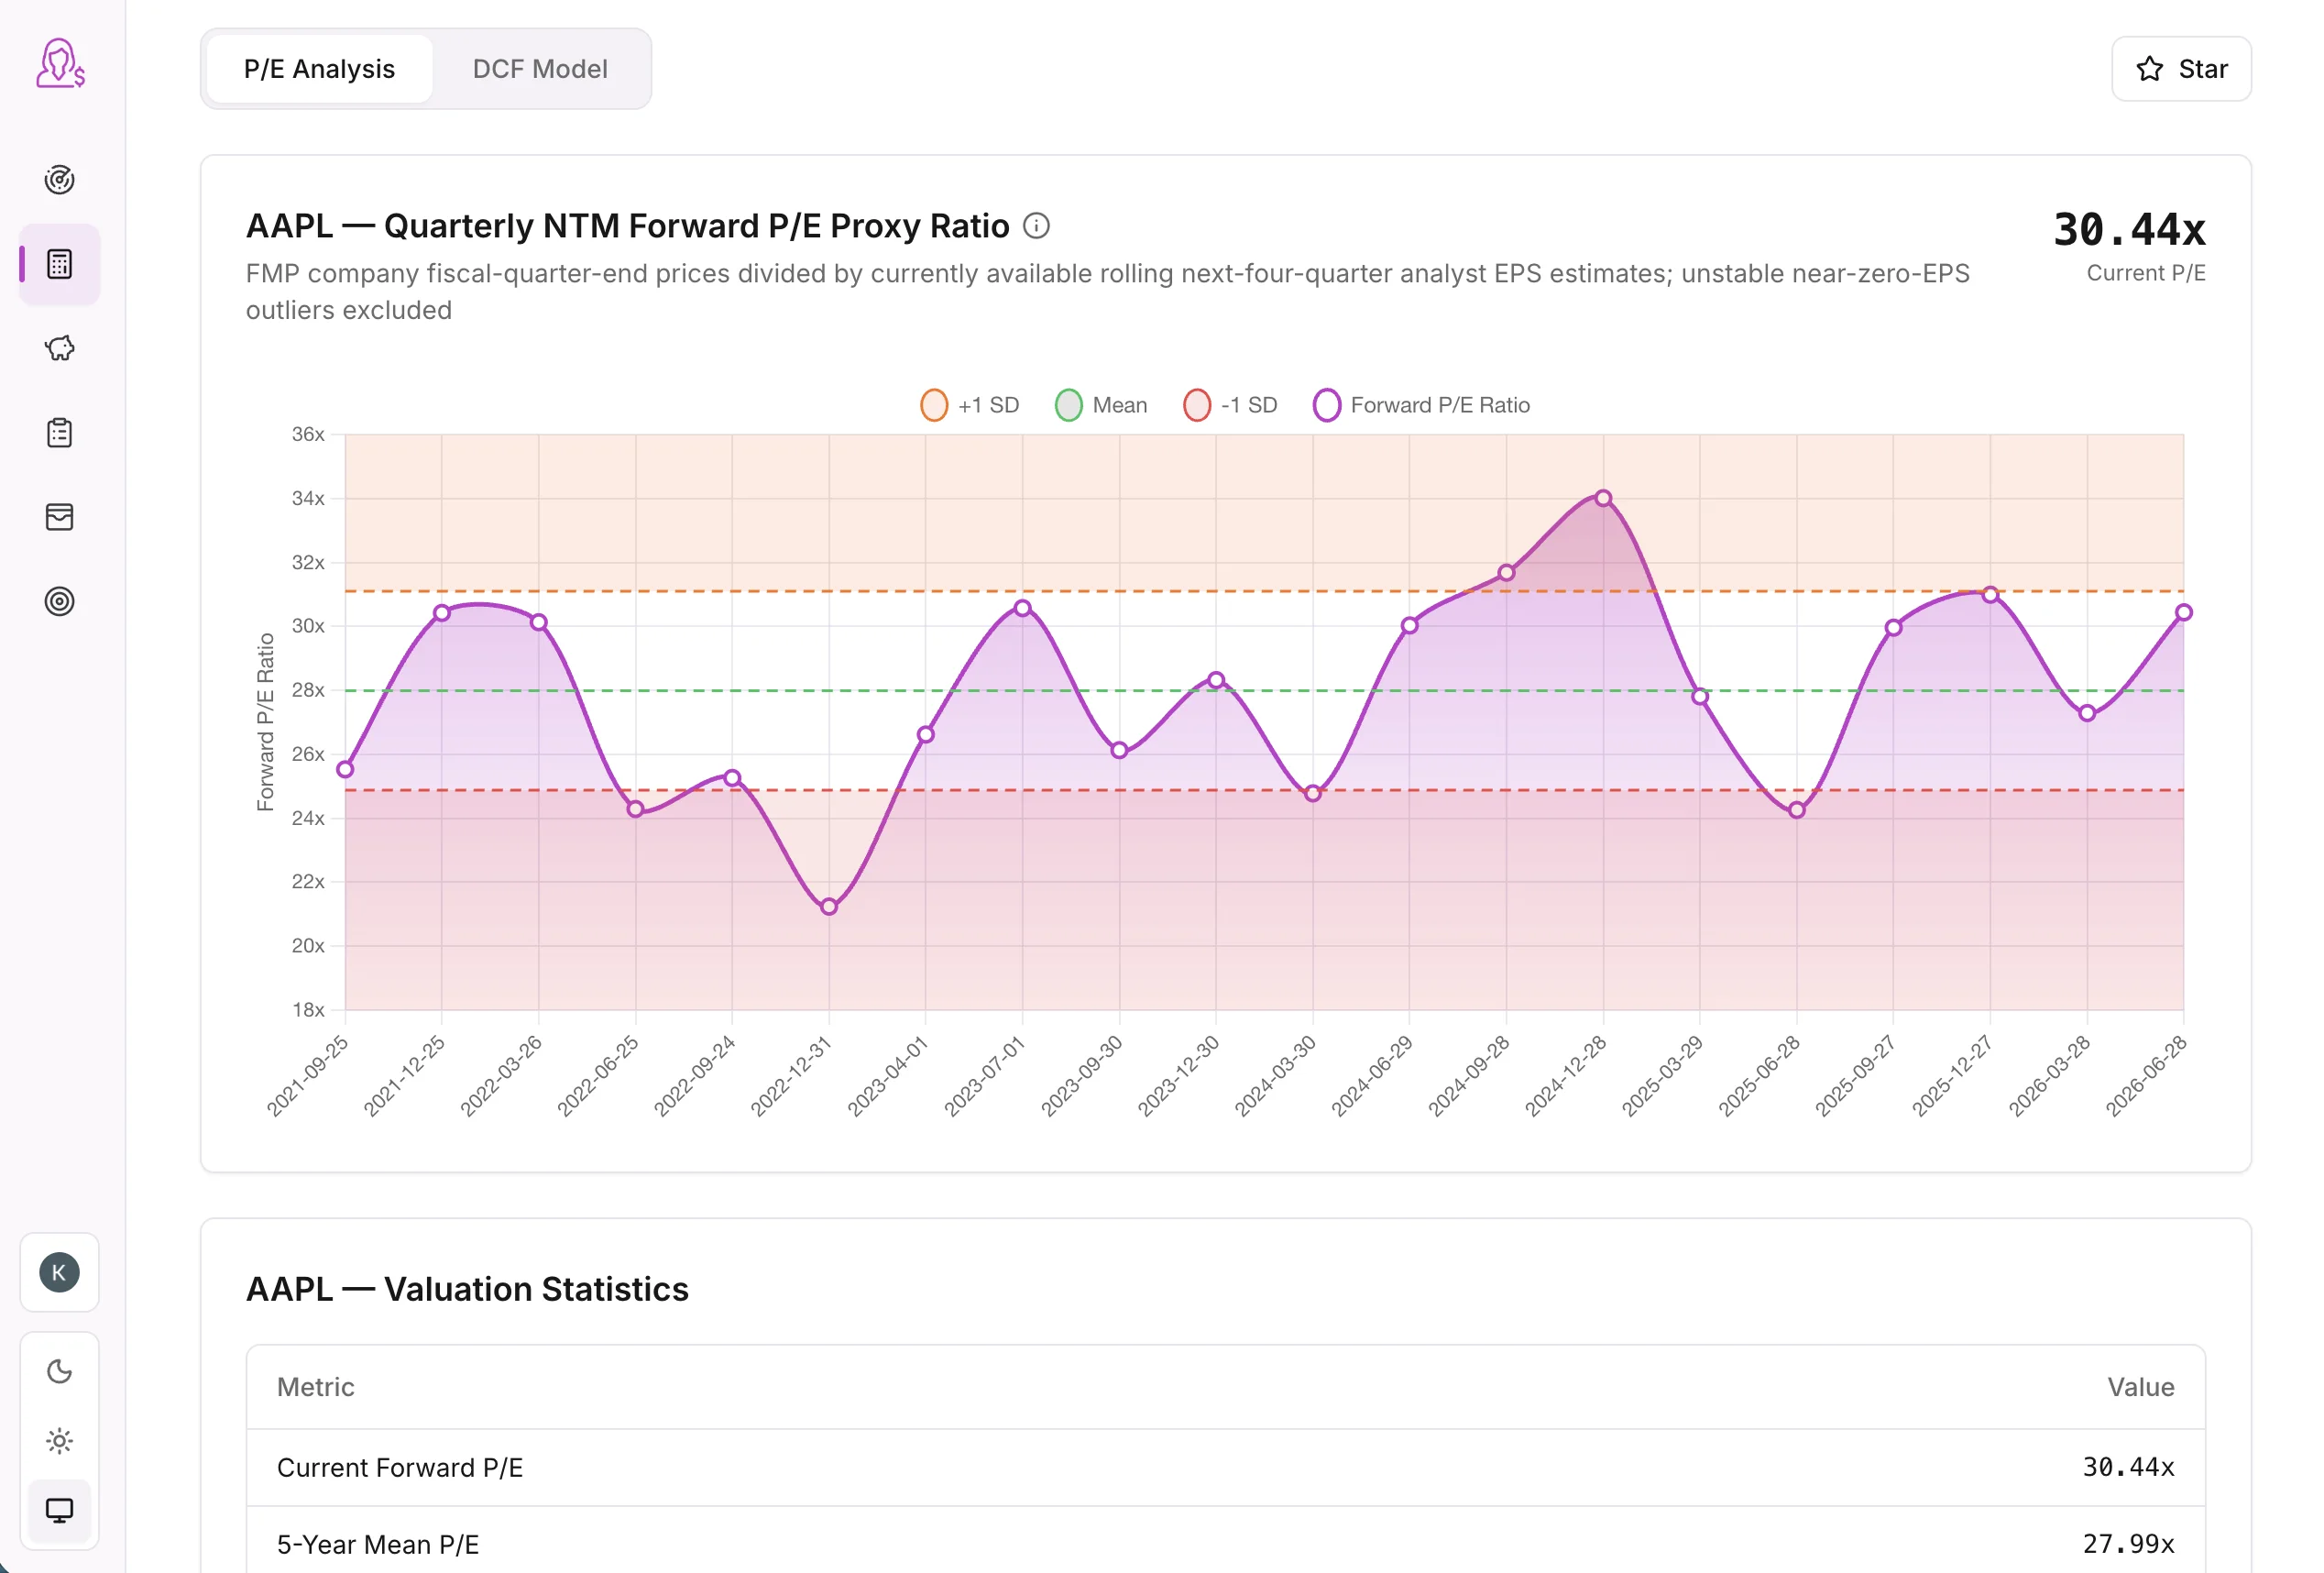This screenshot has width=2324, height=1573.
Task: Click the AAPL Valuation Statistics heading
Action: (468, 1289)
